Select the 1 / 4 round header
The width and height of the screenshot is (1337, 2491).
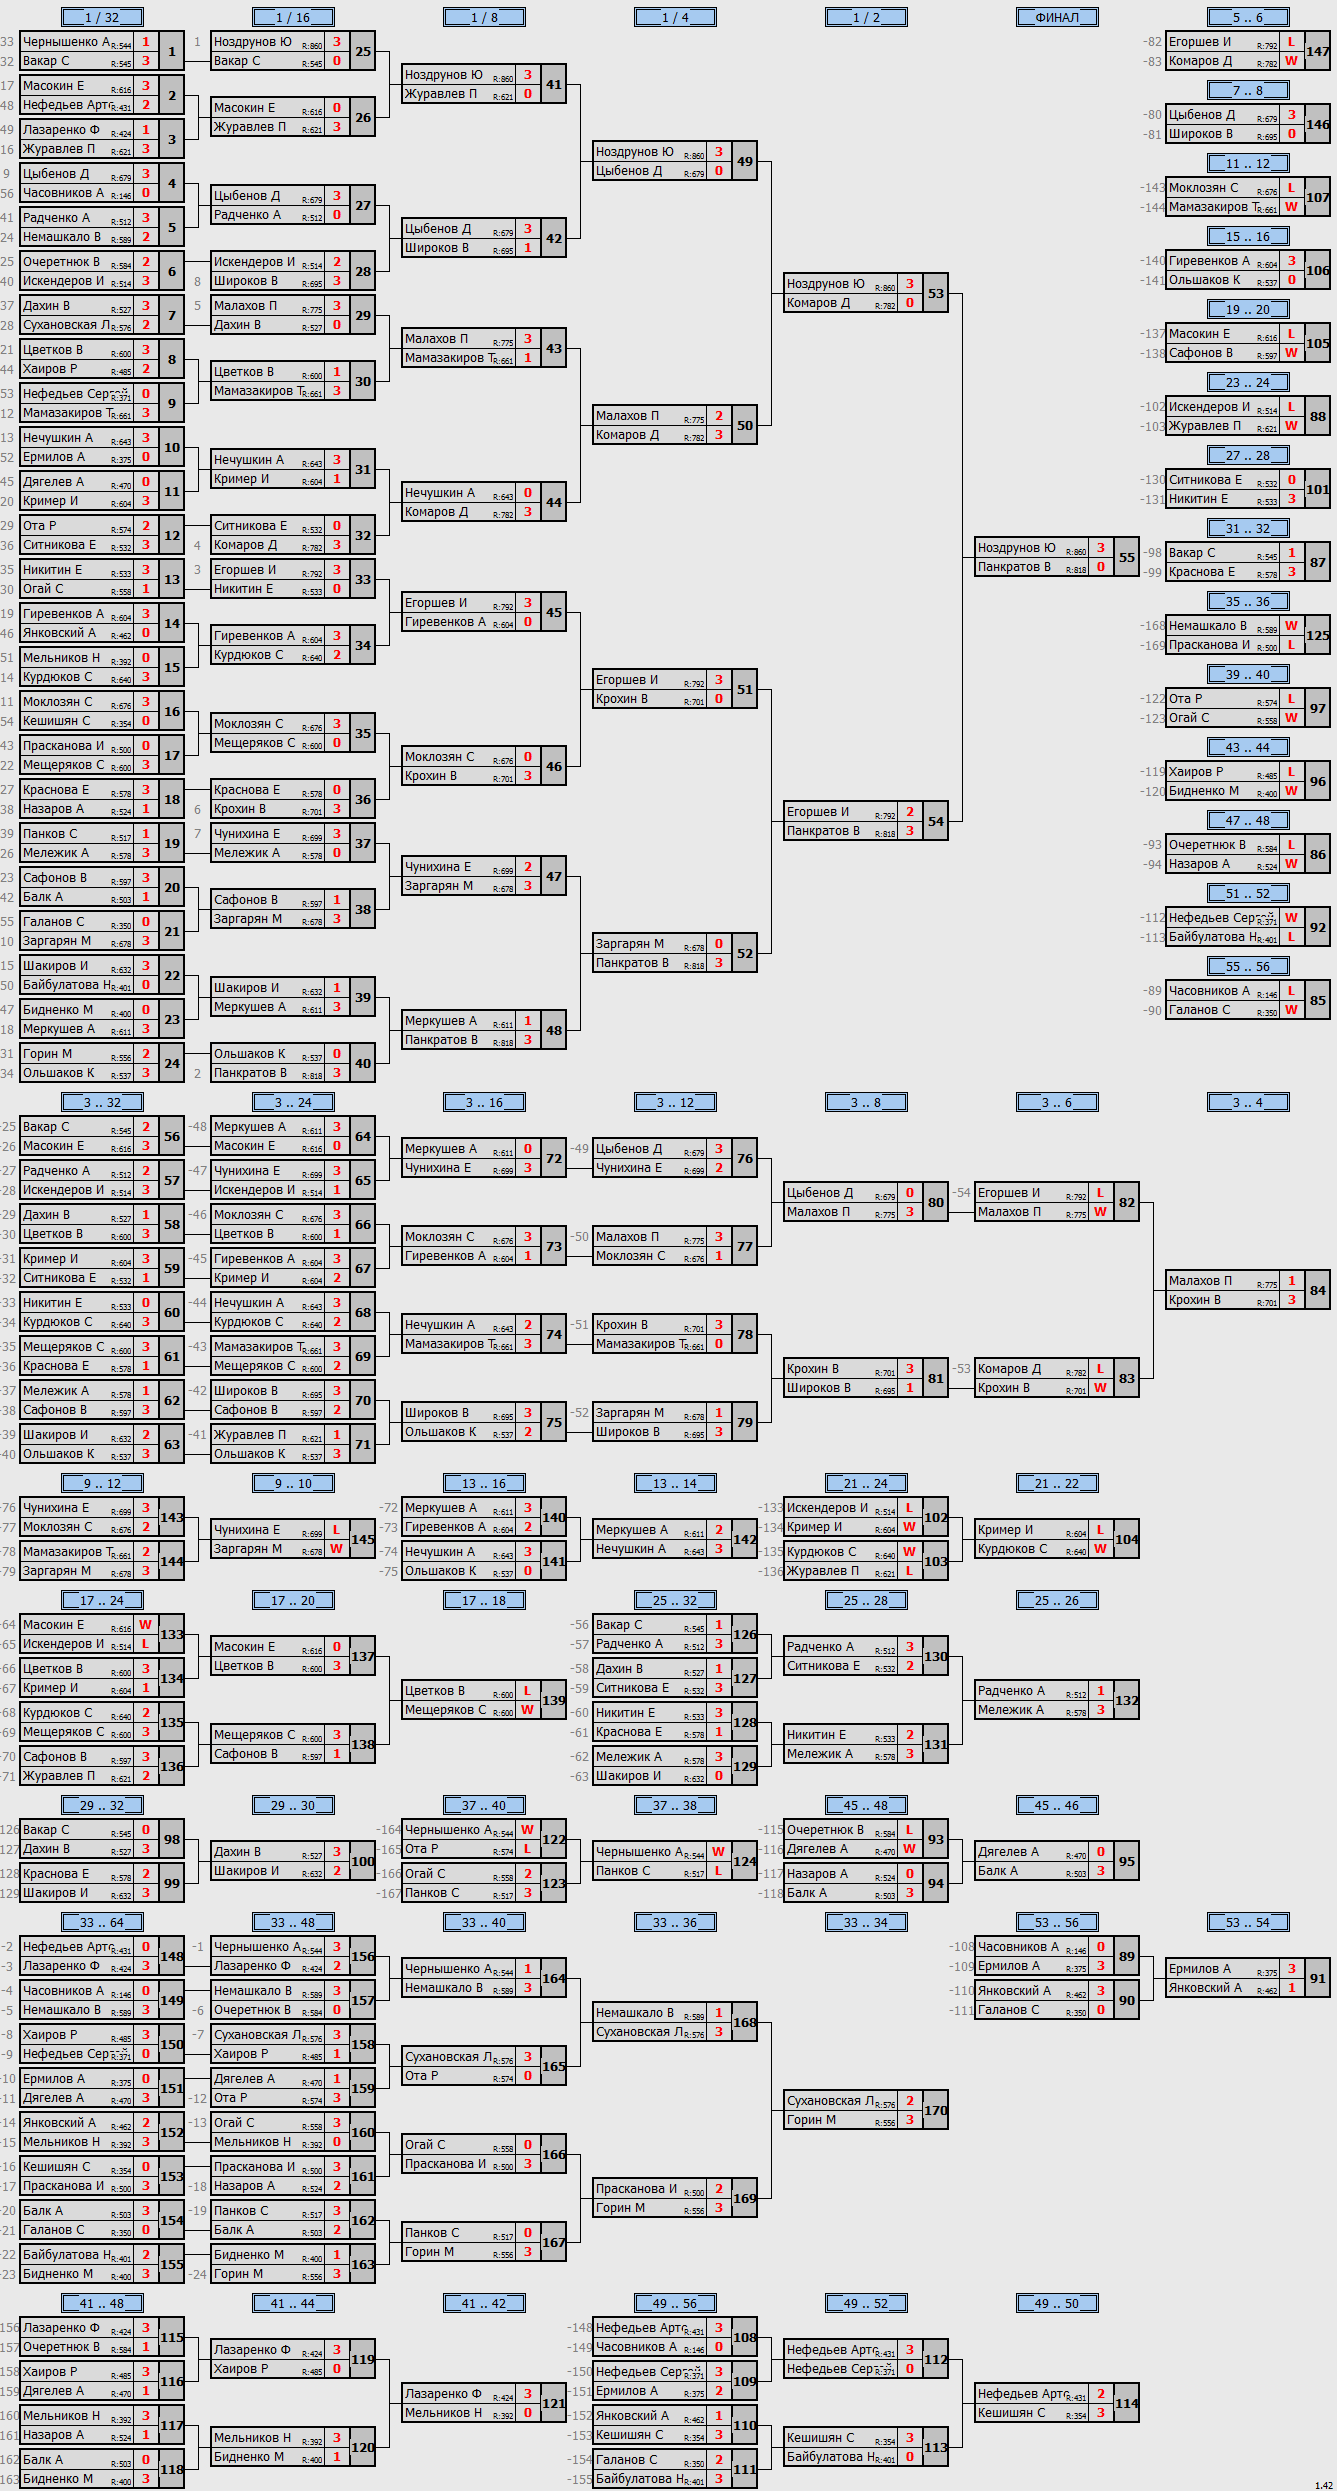[675, 17]
